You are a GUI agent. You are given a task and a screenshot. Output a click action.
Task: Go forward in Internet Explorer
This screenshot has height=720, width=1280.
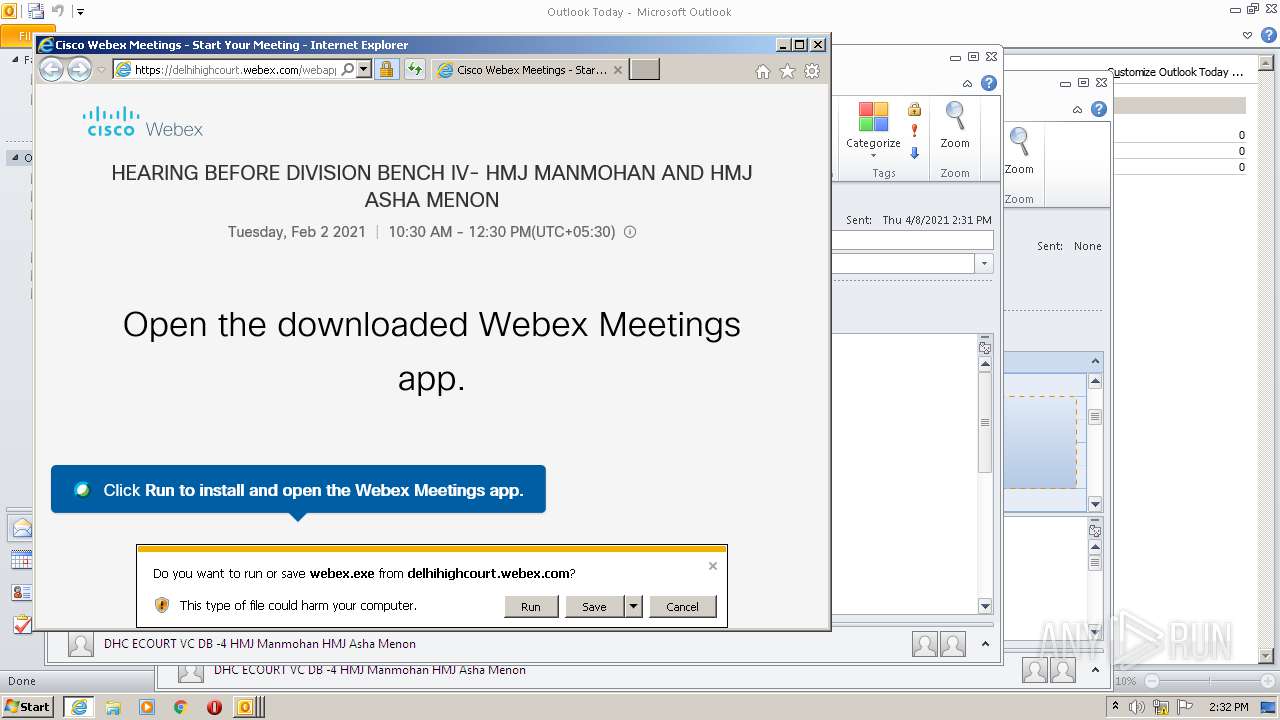pyautogui.click(x=79, y=70)
